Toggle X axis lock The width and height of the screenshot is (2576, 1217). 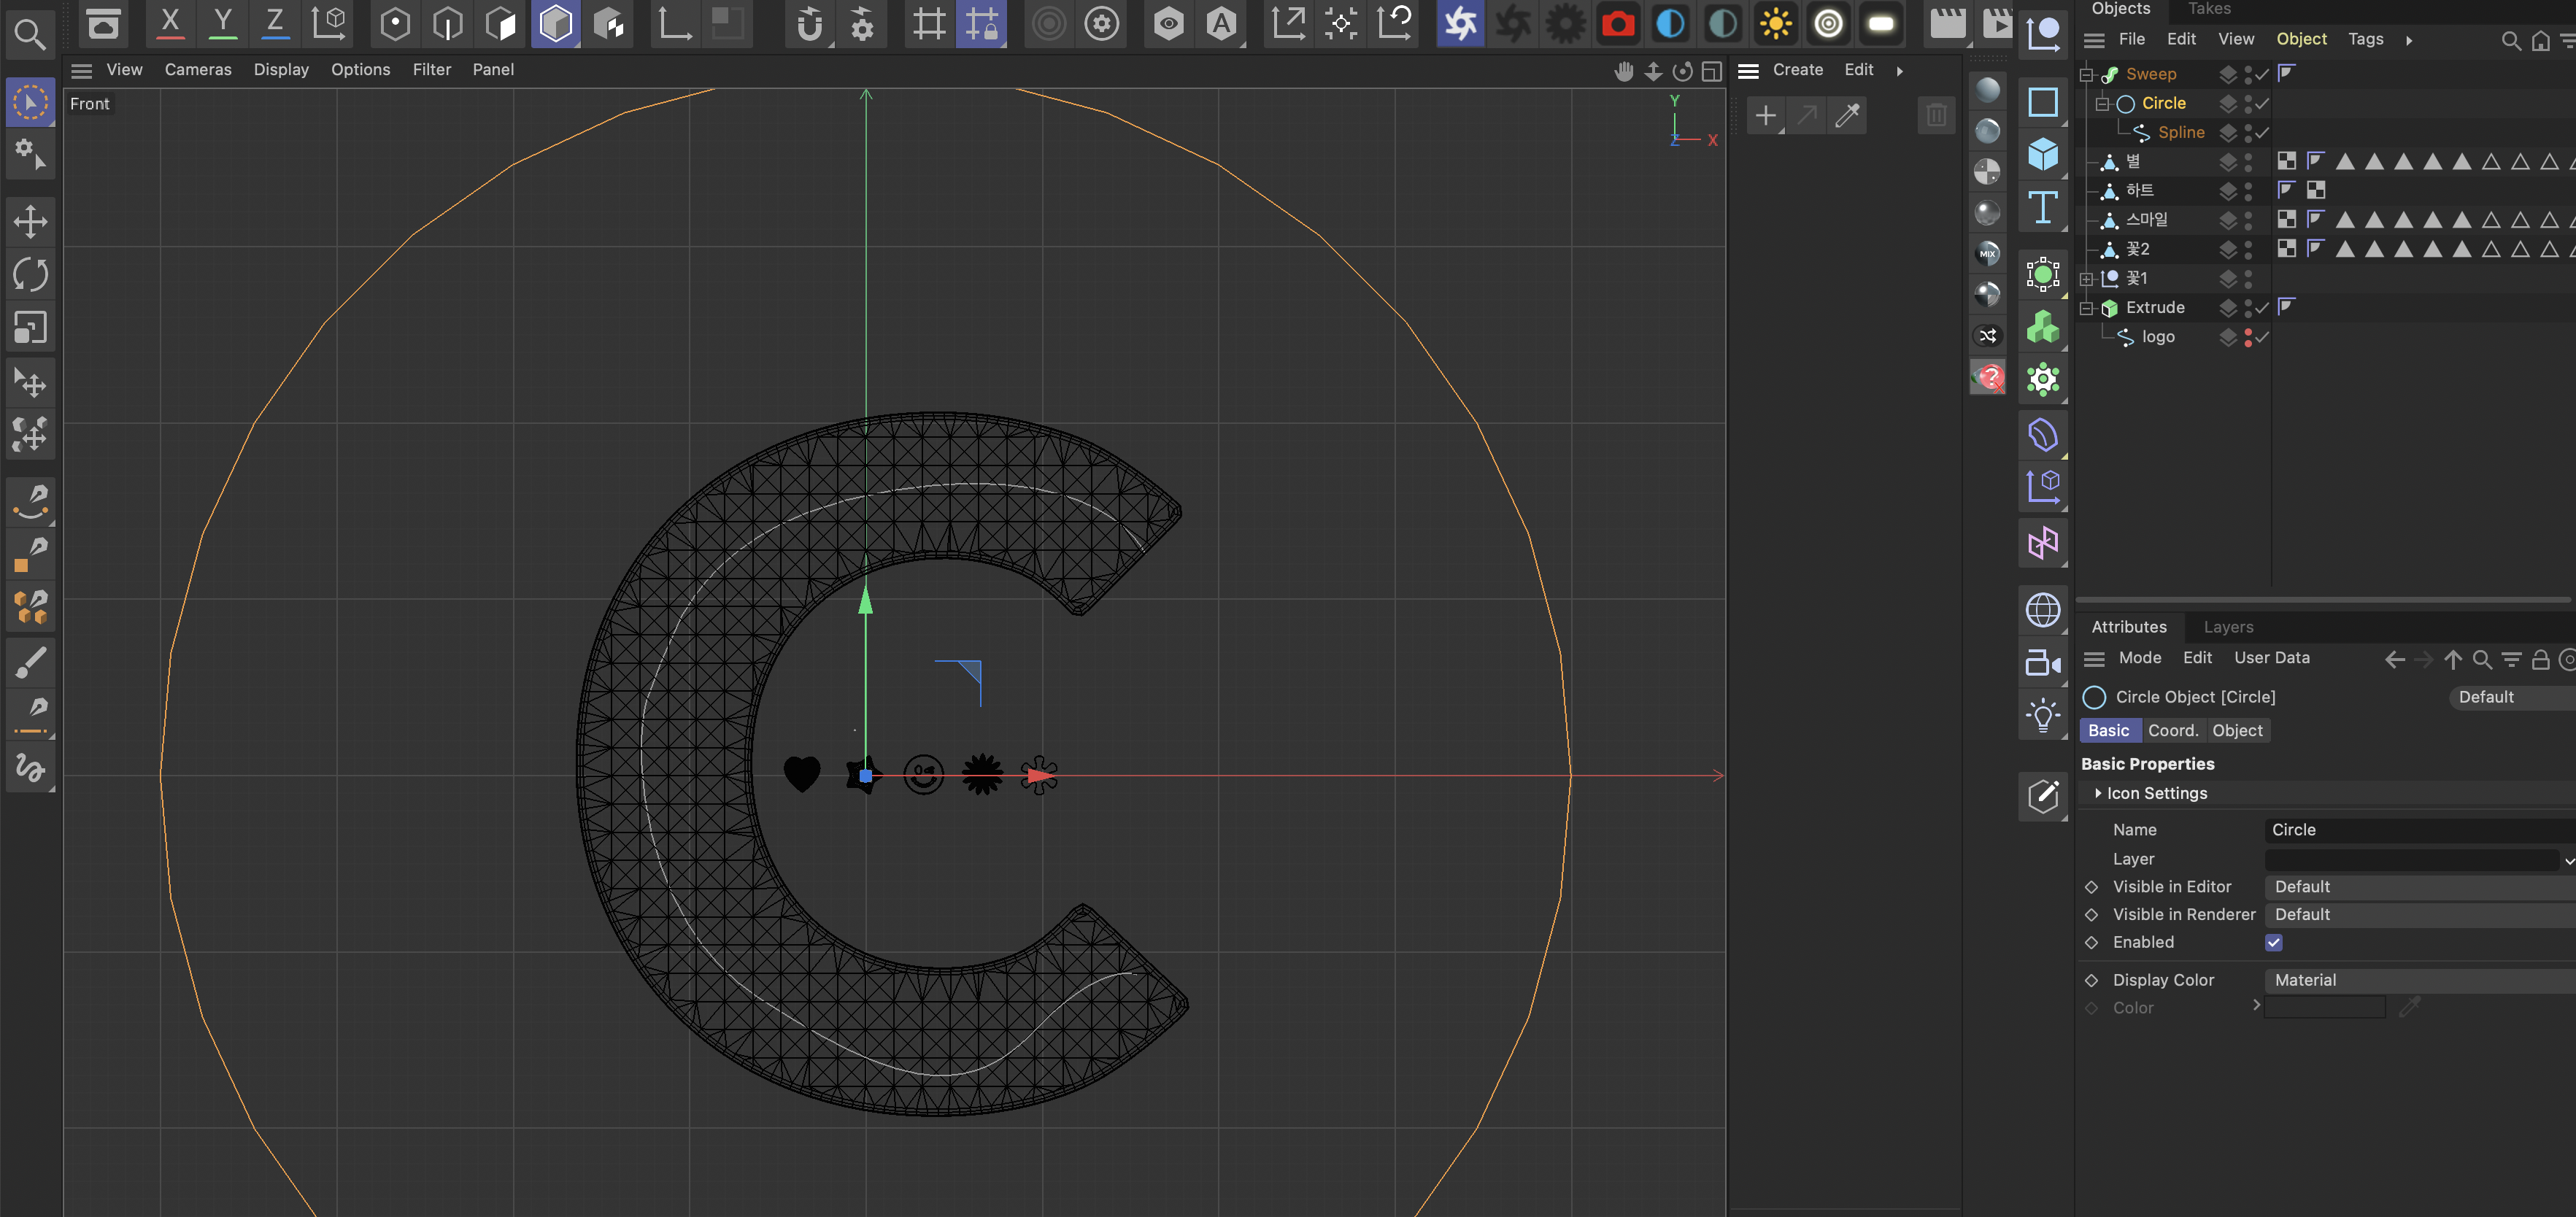click(170, 23)
